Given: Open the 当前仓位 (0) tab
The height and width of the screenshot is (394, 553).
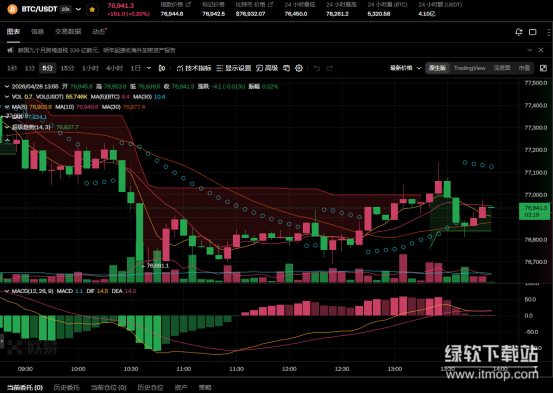Looking at the screenshot, I should click(109, 387).
